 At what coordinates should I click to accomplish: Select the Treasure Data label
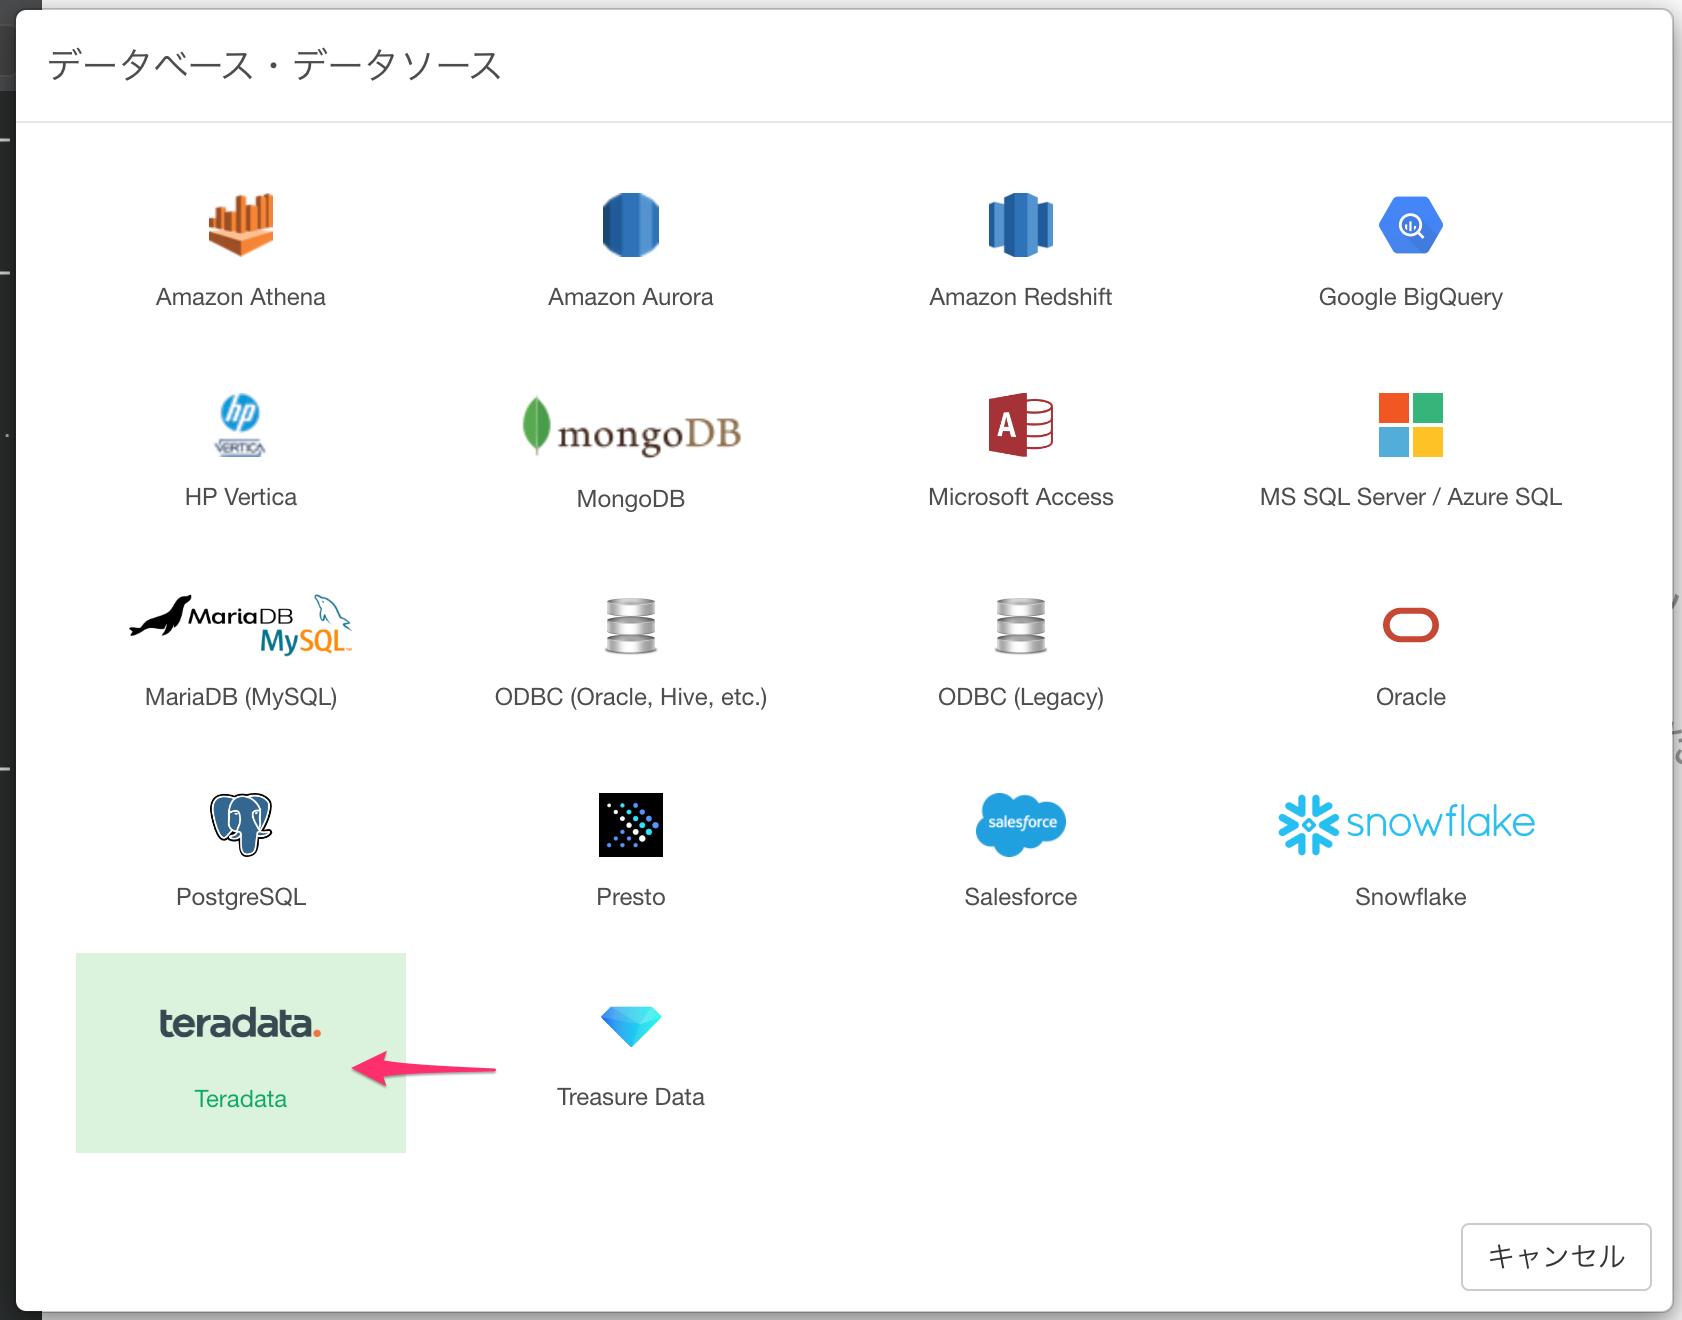[x=631, y=1097]
